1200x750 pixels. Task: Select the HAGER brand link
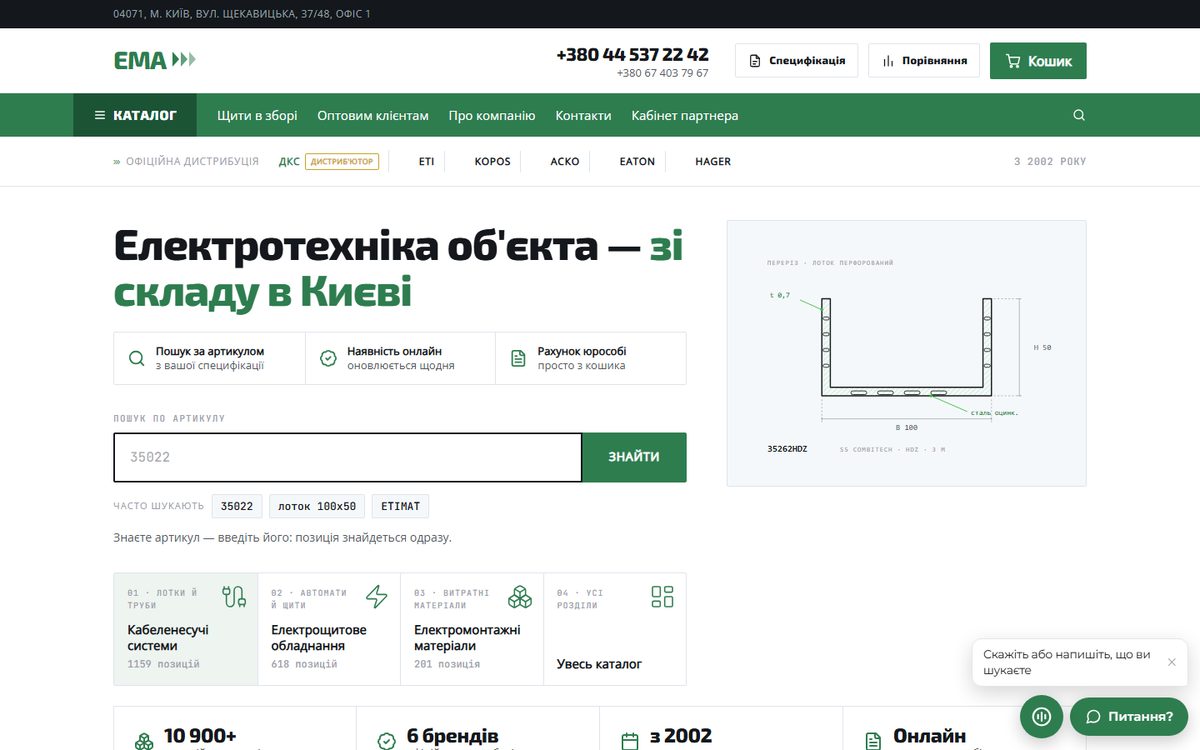[713, 161]
